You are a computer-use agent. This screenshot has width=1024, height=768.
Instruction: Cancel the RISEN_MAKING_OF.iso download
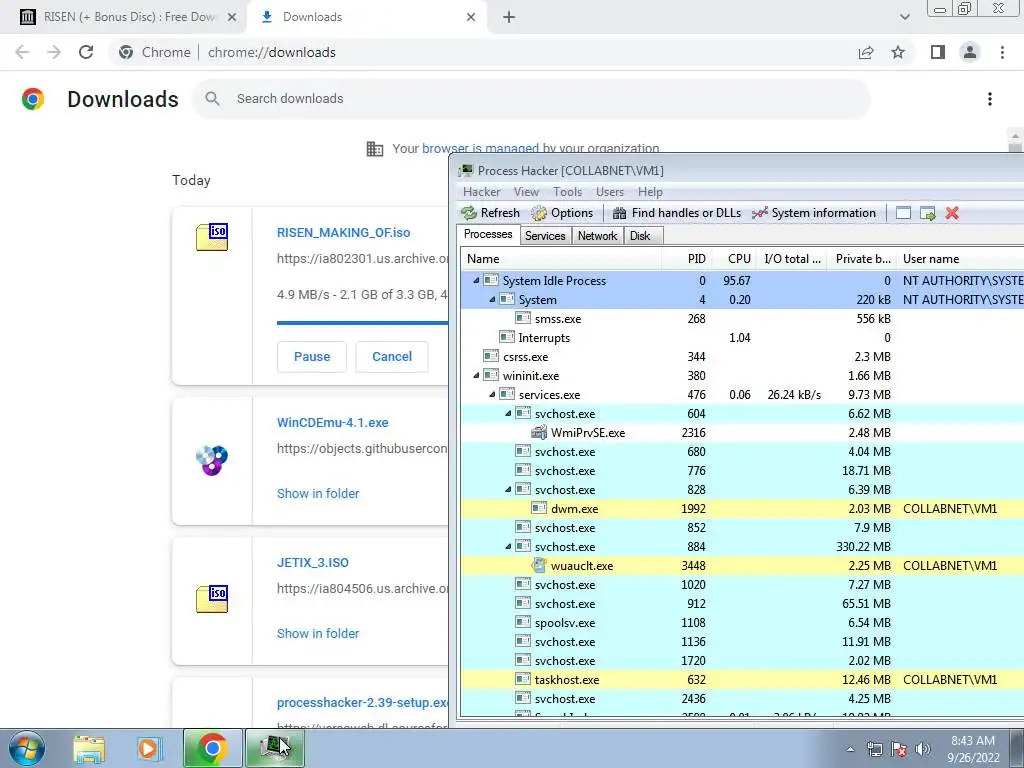pyautogui.click(x=392, y=357)
